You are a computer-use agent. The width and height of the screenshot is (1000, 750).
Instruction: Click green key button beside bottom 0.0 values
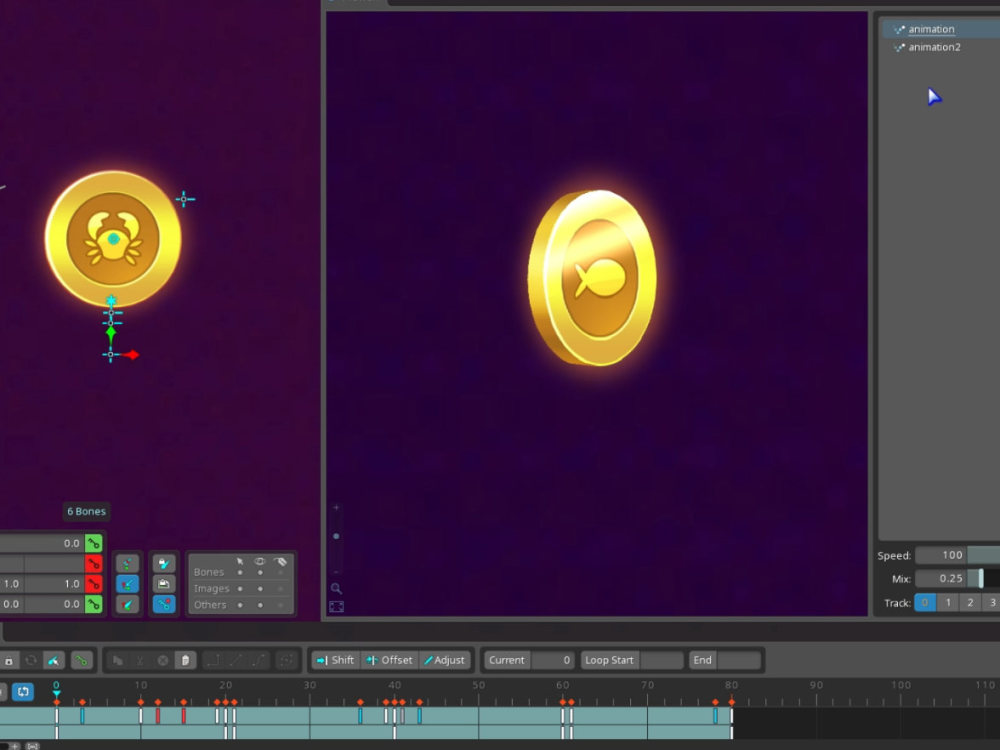point(94,604)
